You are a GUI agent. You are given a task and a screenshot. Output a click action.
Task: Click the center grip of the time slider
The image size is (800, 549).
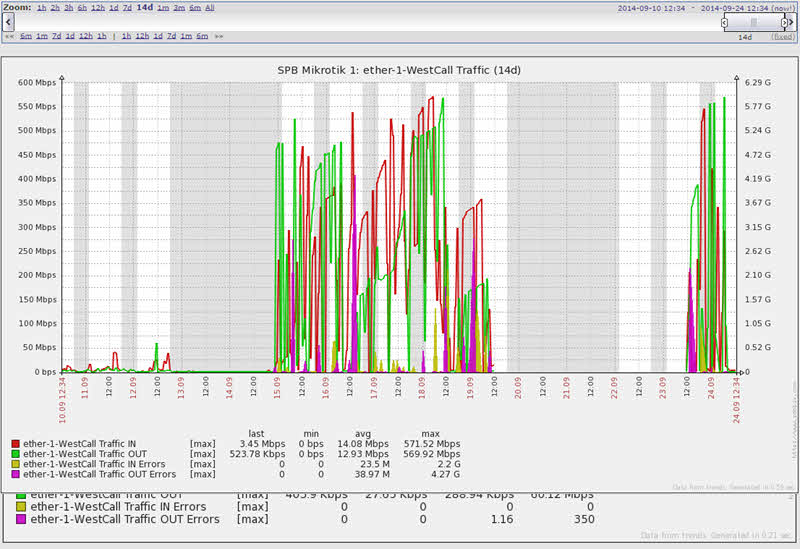click(754, 21)
